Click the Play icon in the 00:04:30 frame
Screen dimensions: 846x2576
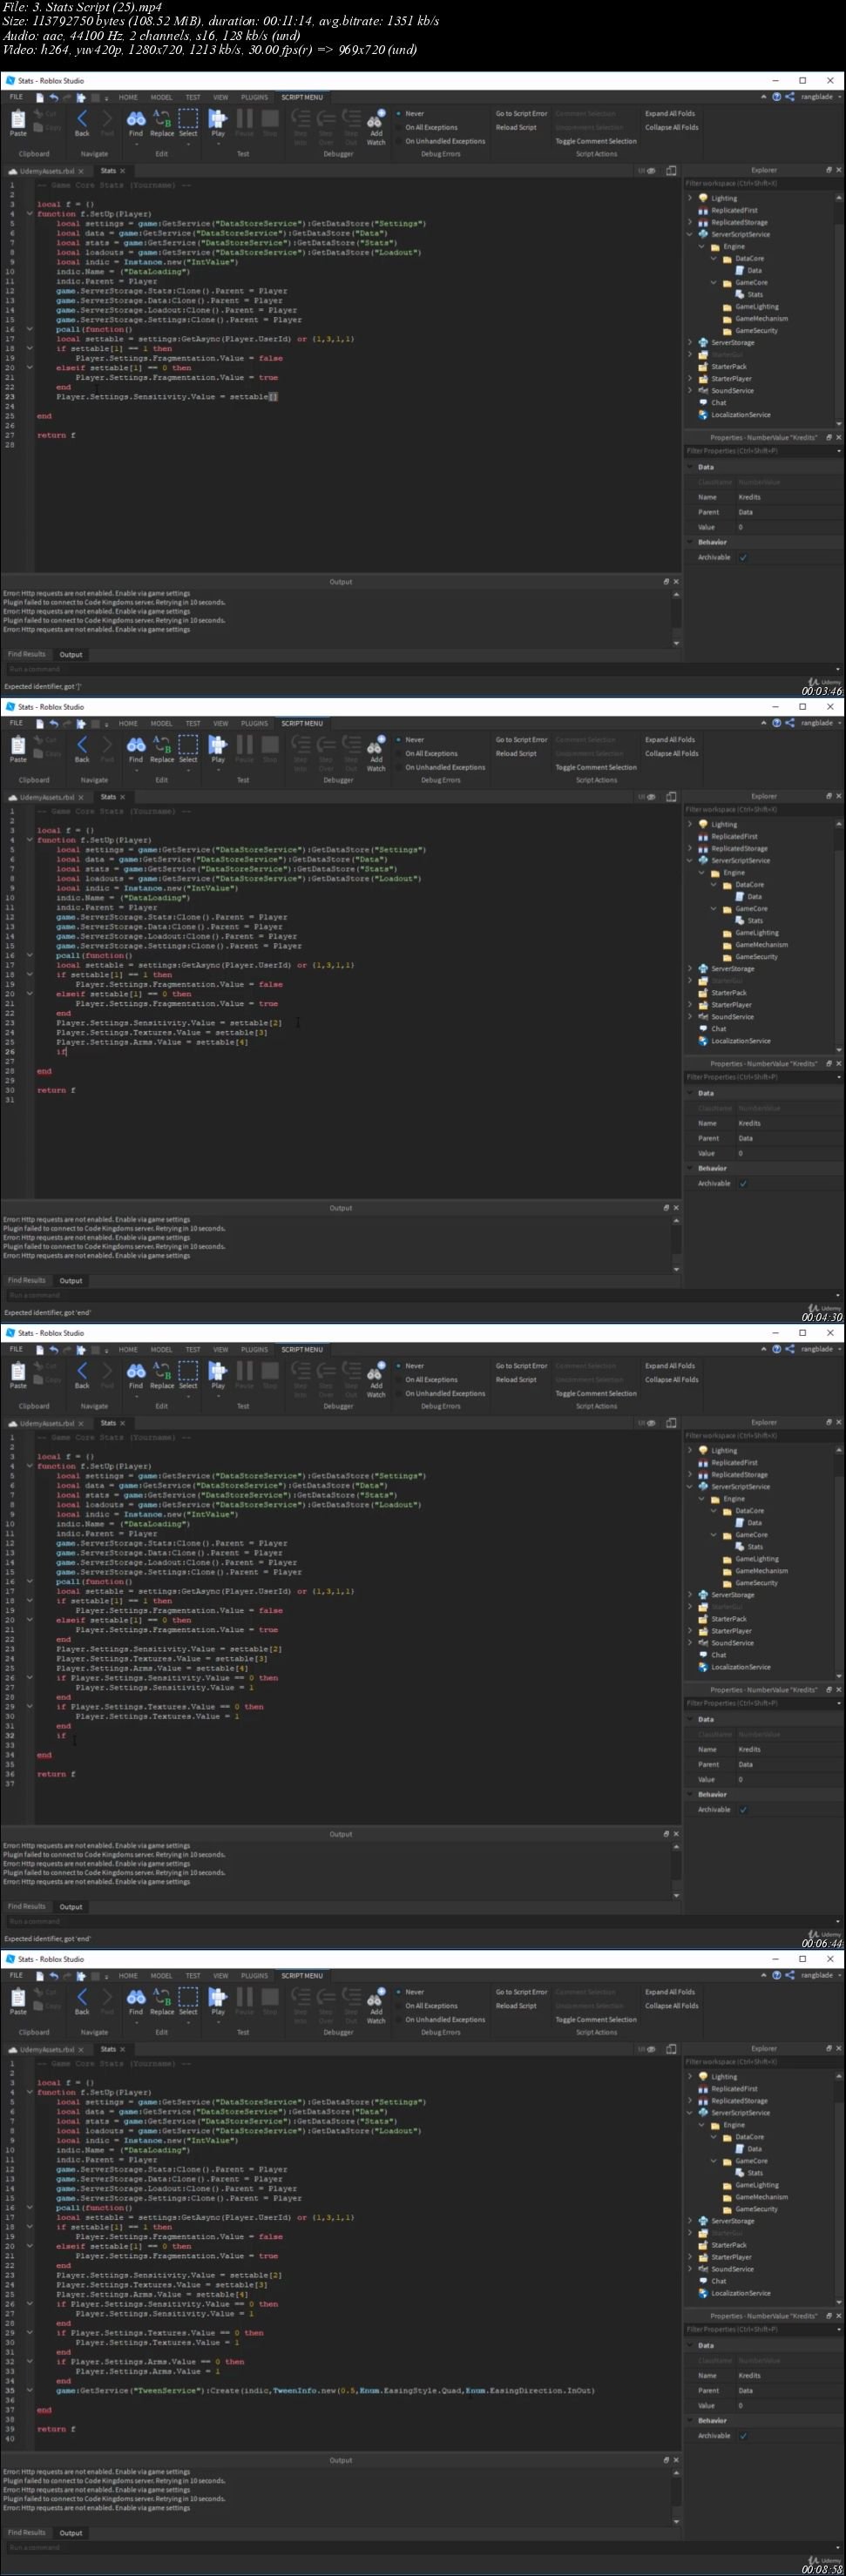click(x=217, y=745)
